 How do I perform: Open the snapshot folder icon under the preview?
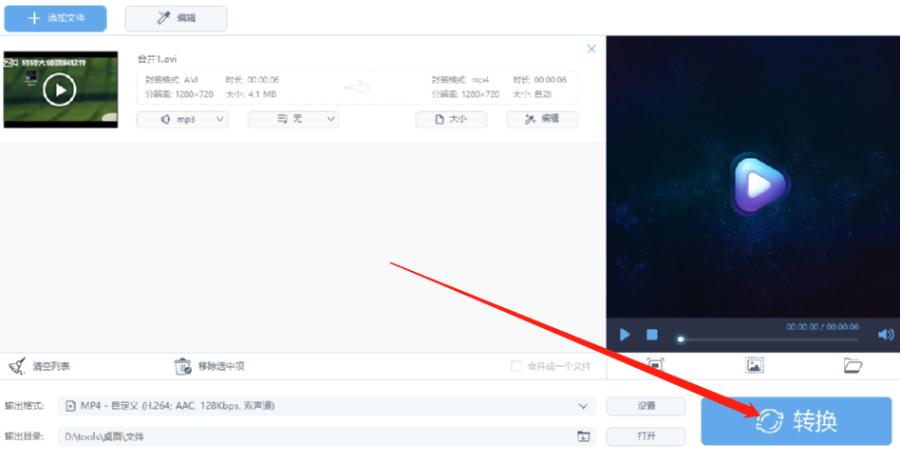tap(853, 365)
